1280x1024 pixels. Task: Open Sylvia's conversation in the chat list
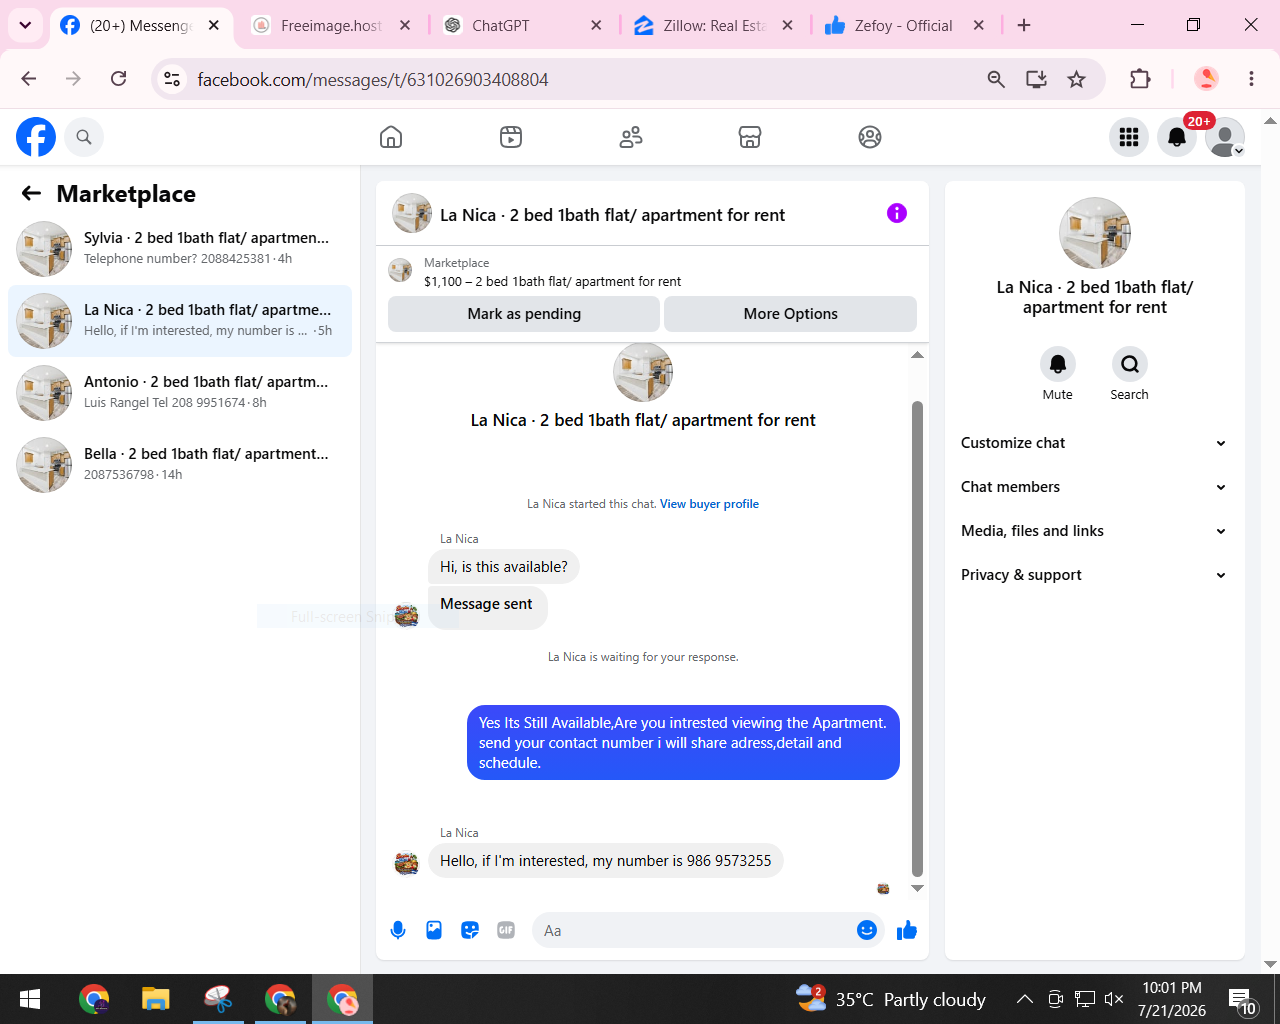[x=180, y=249]
